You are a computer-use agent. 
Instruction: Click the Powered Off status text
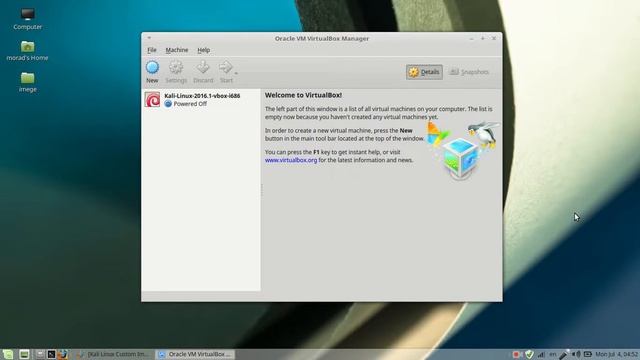(x=190, y=104)
